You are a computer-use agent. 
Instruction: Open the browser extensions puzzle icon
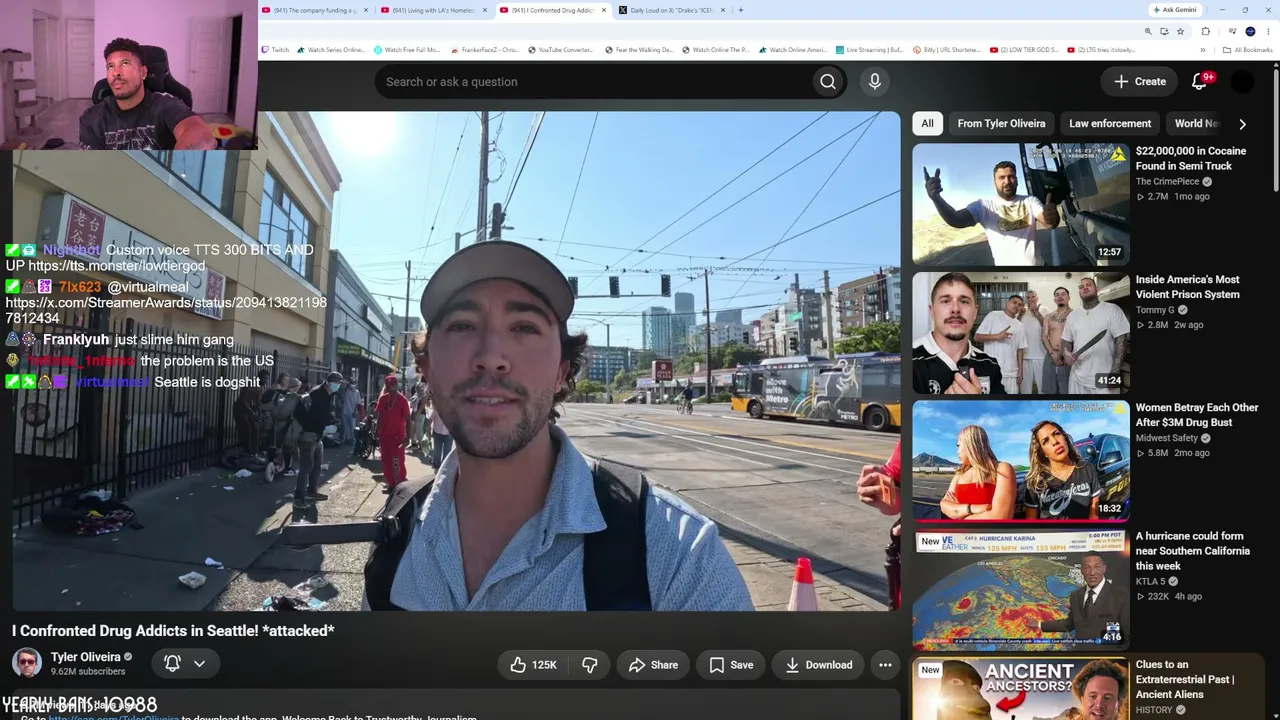[1206, 31]
